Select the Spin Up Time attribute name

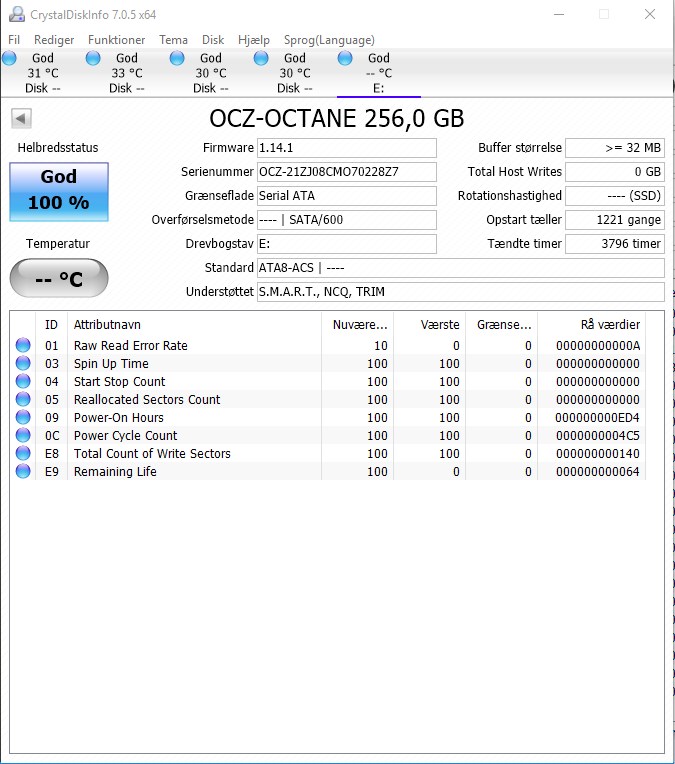[x=111, y=363]
